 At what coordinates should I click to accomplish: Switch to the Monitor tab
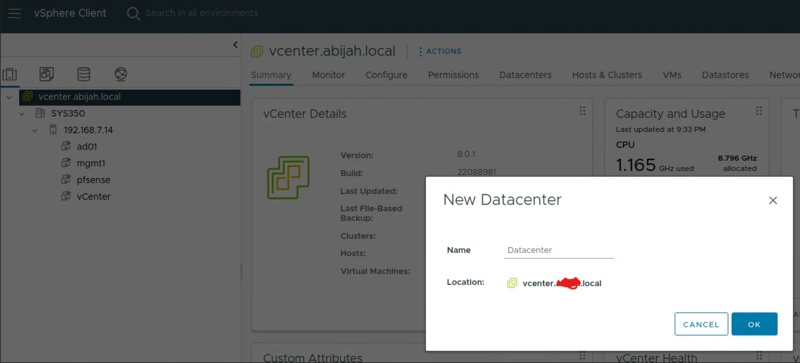click(x=329, y=75)
